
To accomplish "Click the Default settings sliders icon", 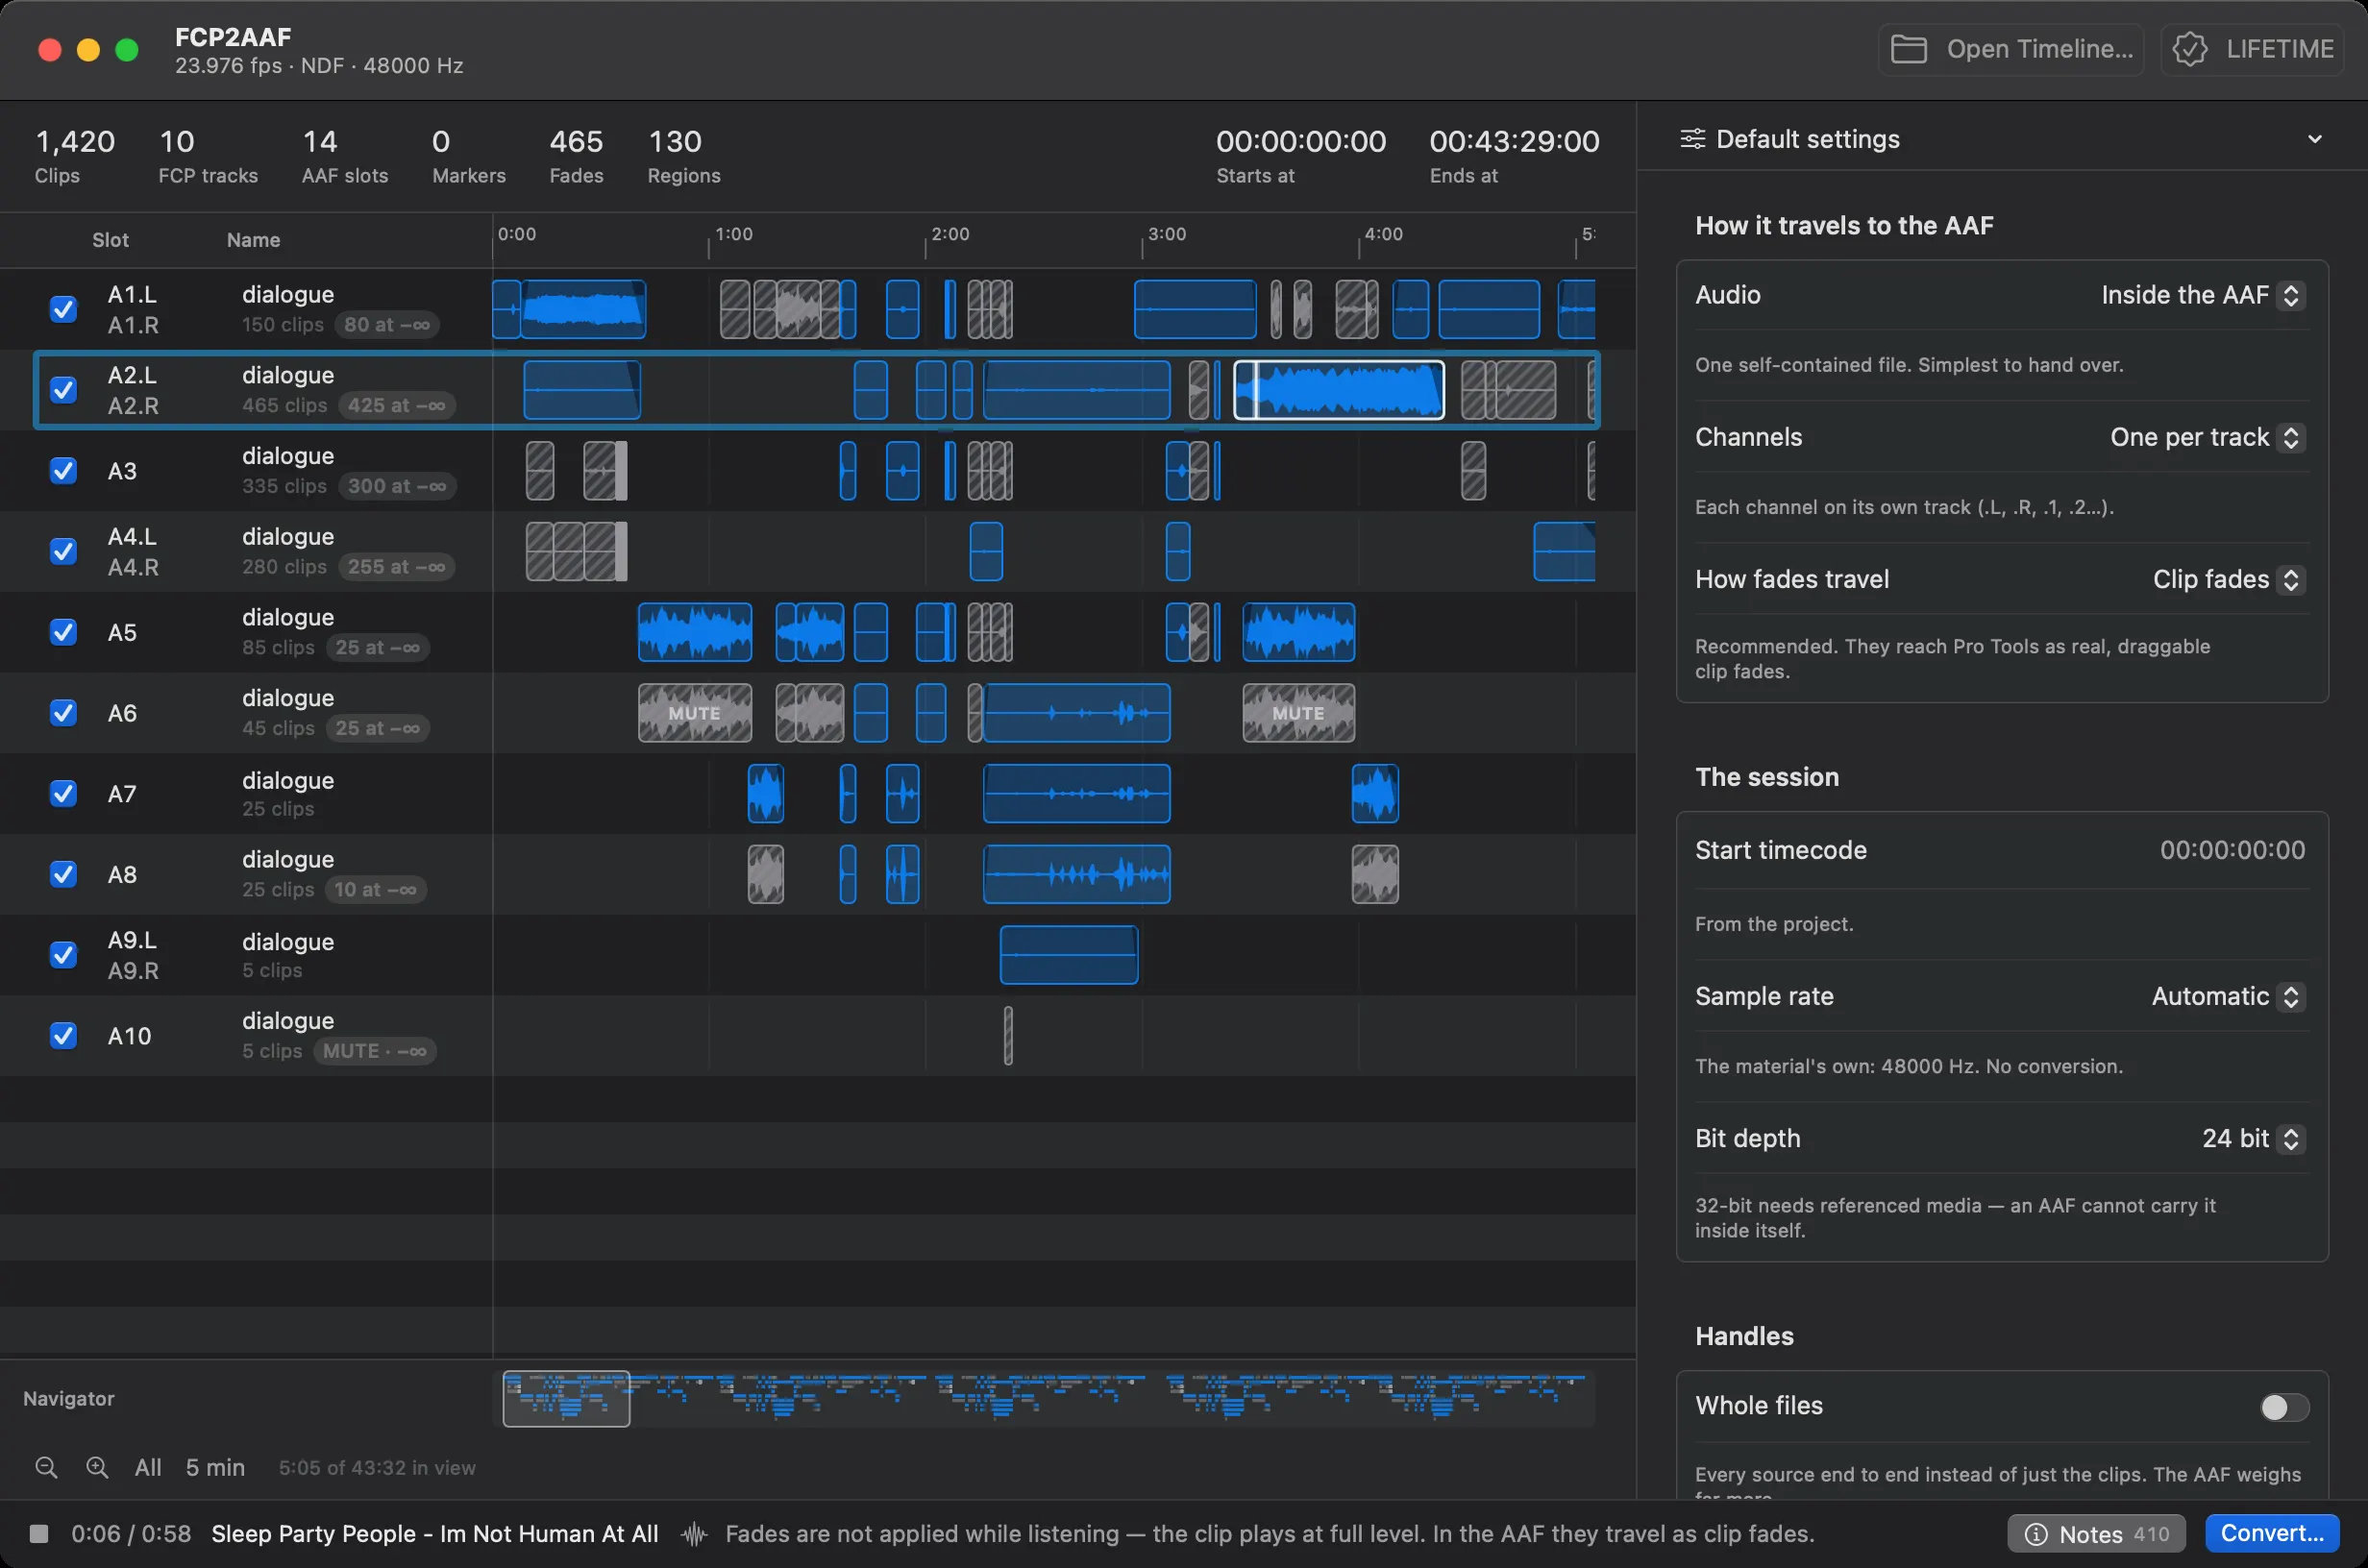I will coord(1692,139).
